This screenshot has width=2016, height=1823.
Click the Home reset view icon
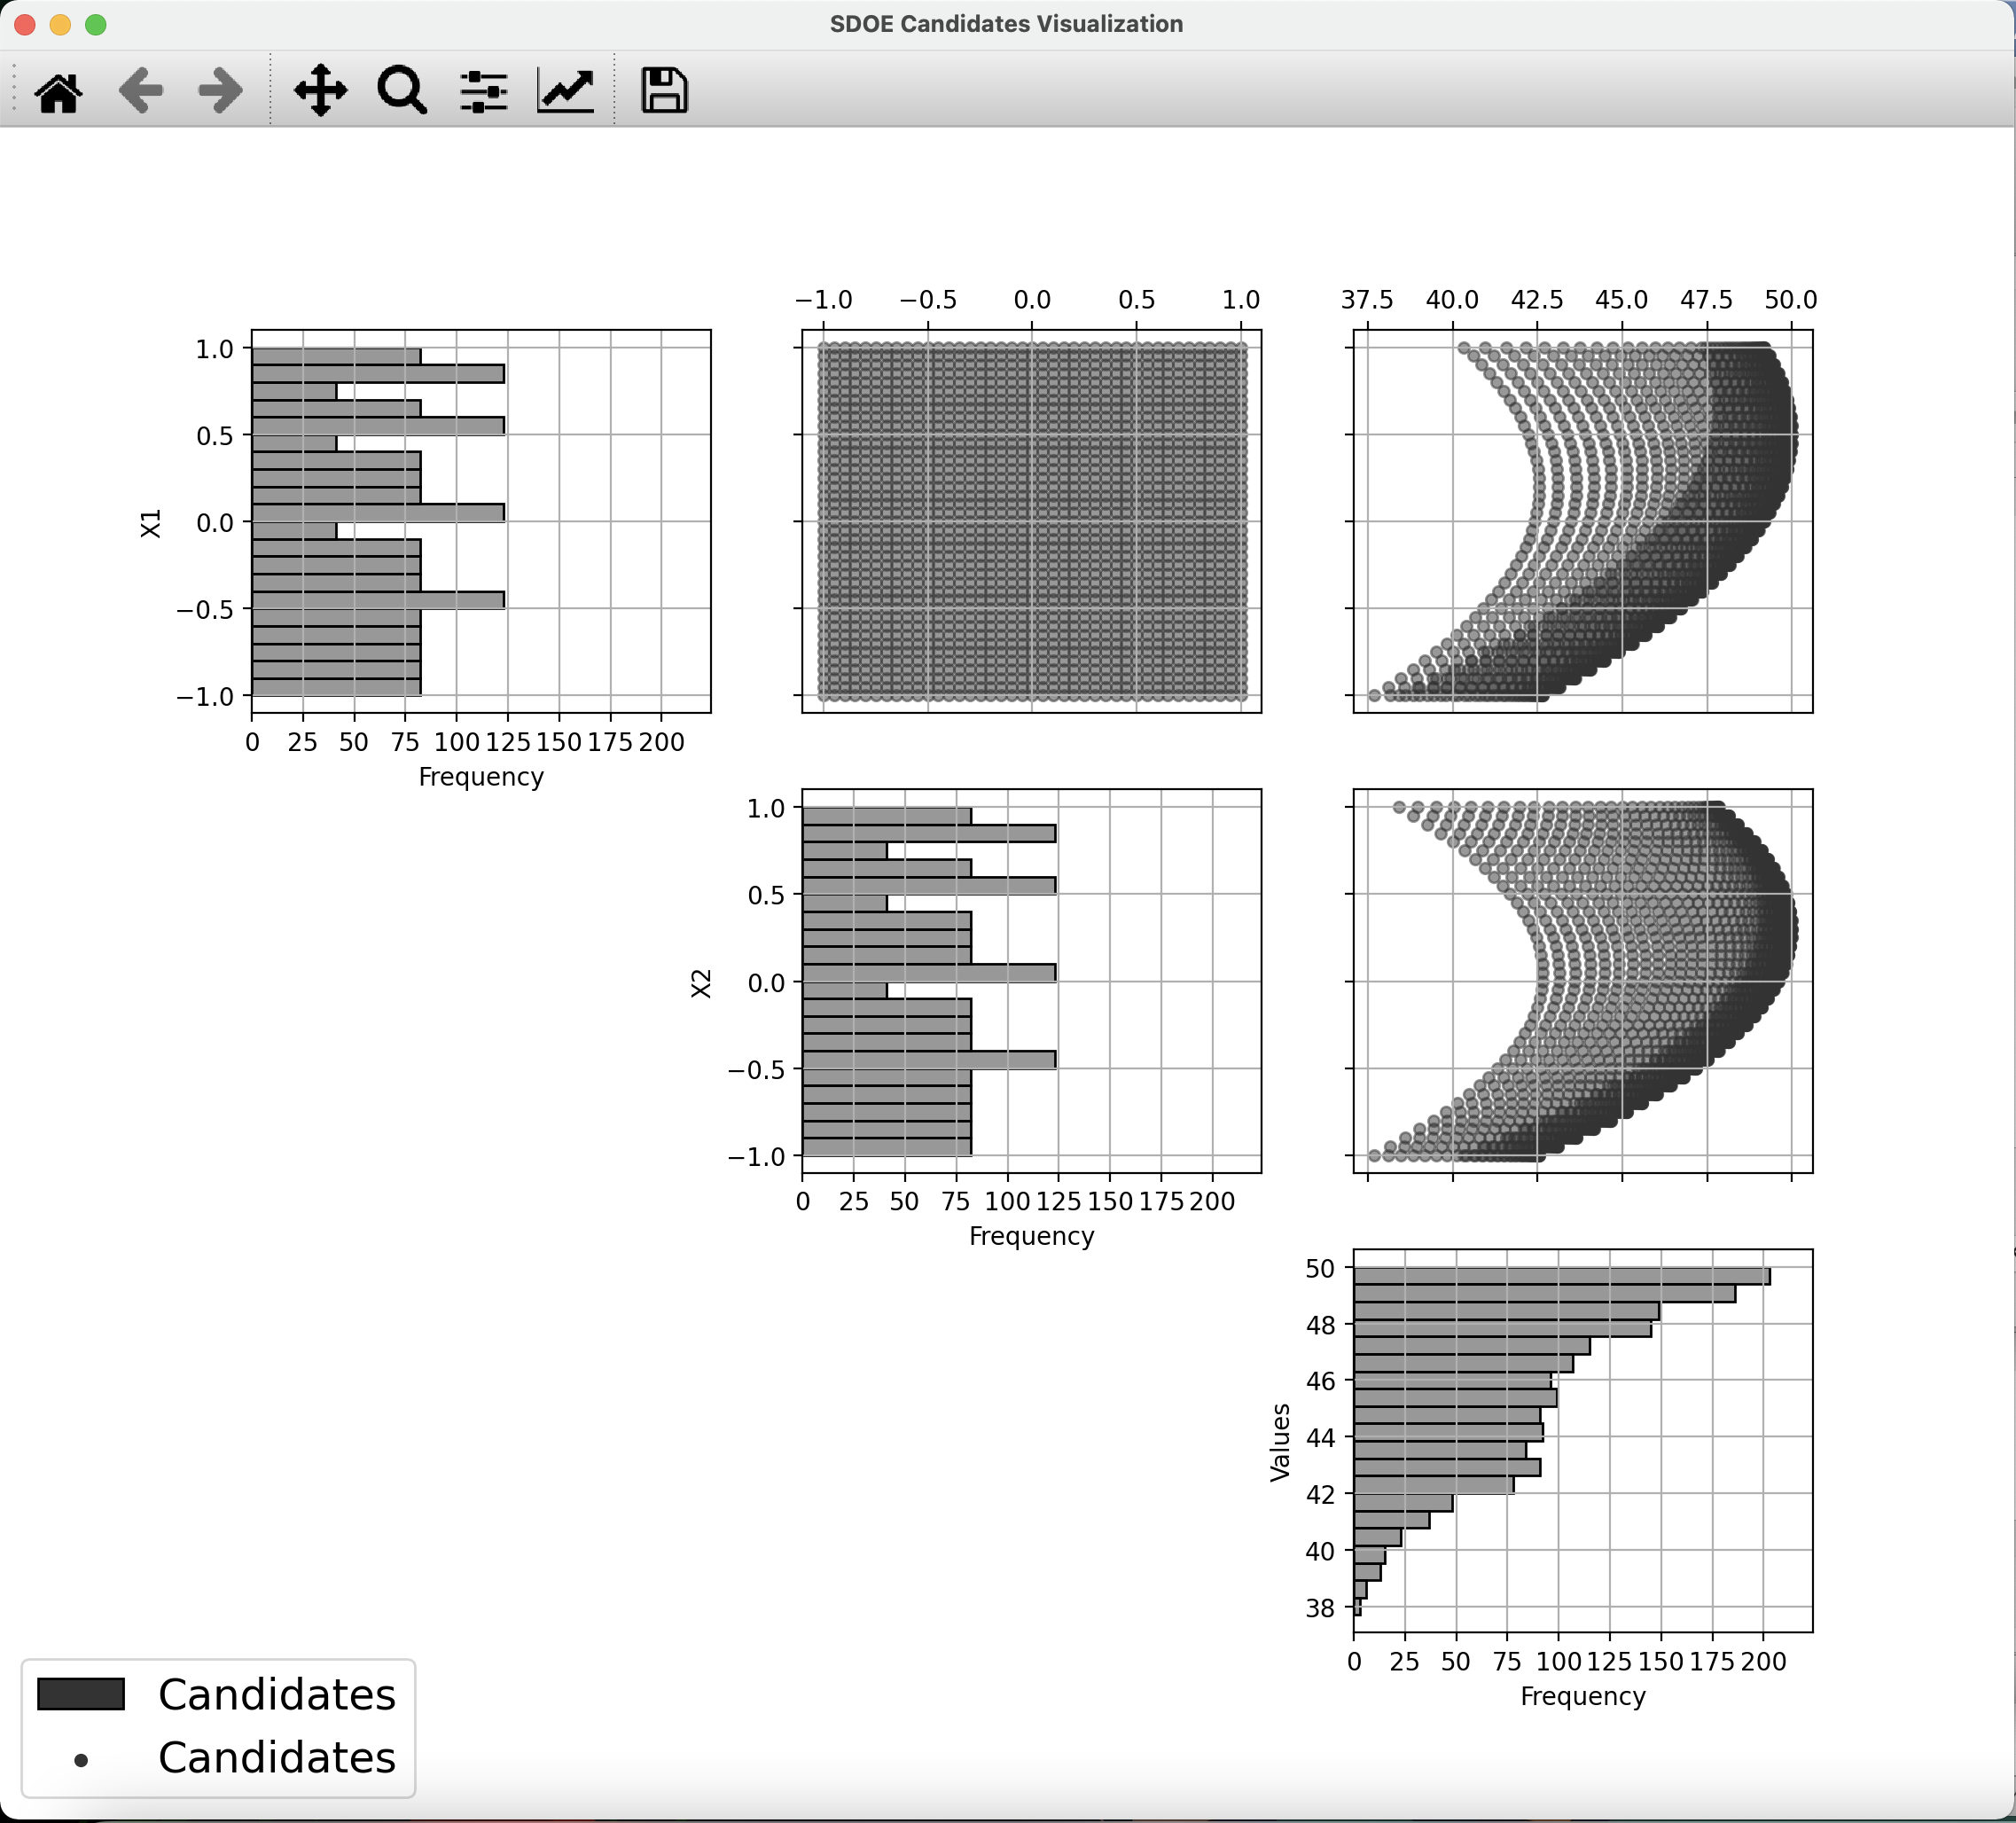click(x=58, y=92)
